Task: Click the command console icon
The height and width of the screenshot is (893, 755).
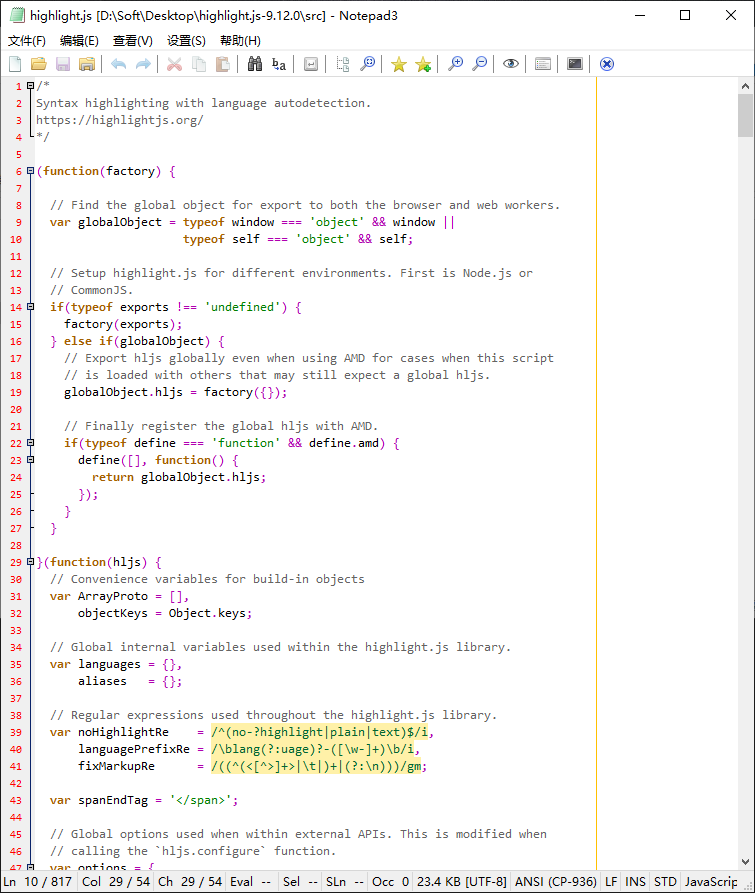Action: [x=575, y=64]
